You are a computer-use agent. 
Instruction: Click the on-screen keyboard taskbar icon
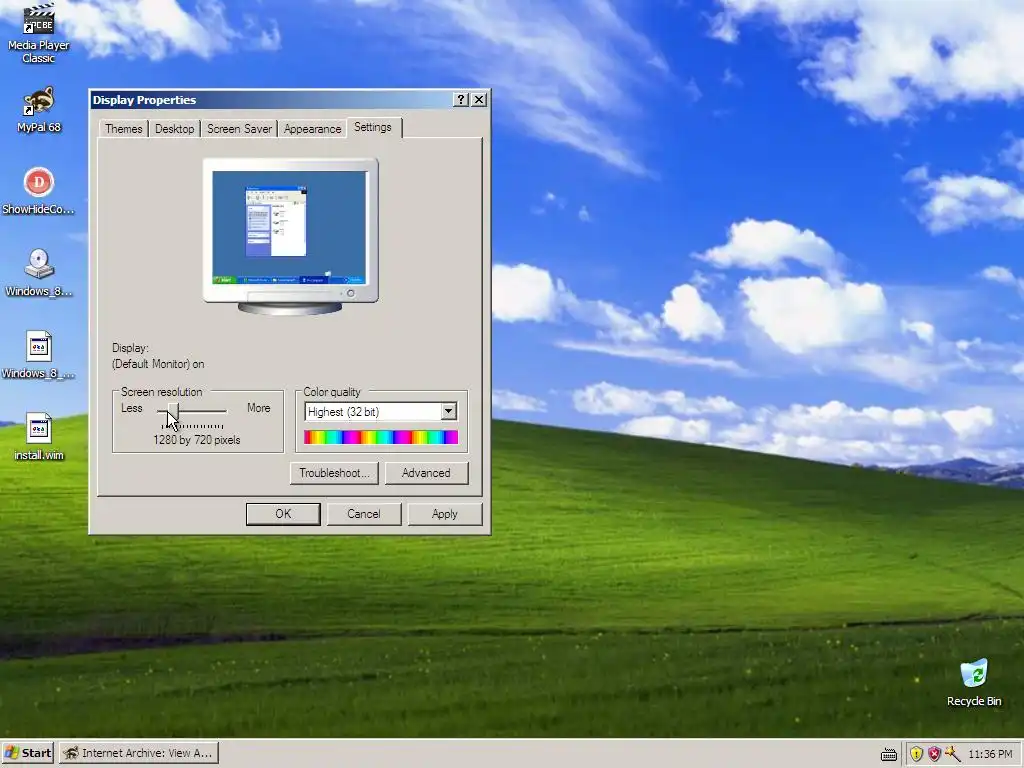point(889,754)
